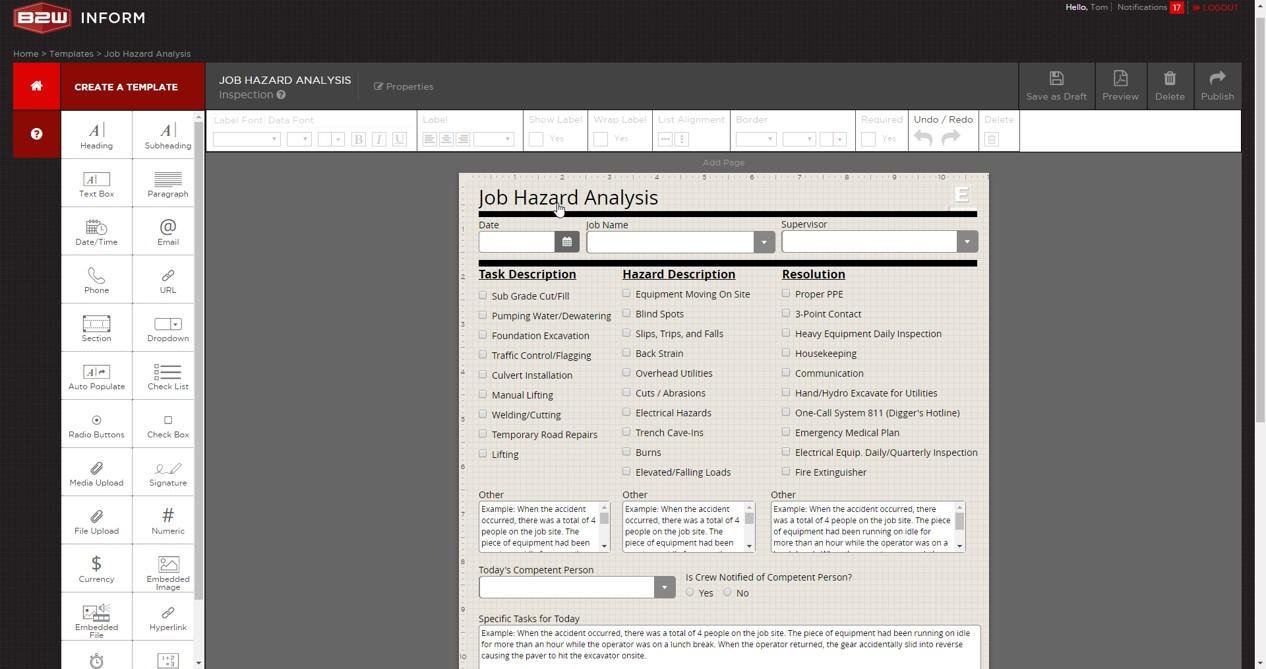Add a Check List field
The height and width of the screenshot is (669, 1266).
pos(168,376)
